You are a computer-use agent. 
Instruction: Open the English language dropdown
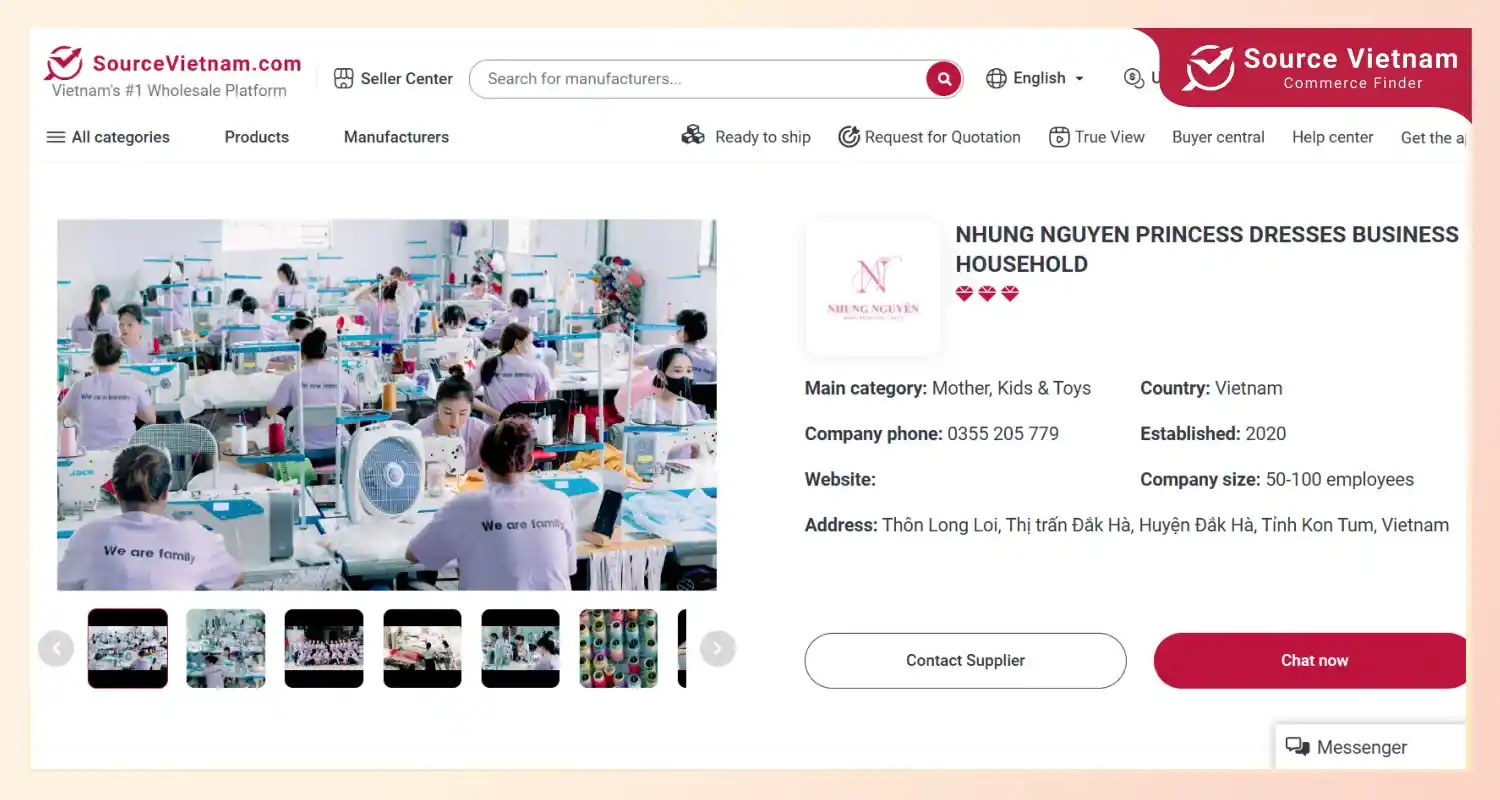[1035, 78]
